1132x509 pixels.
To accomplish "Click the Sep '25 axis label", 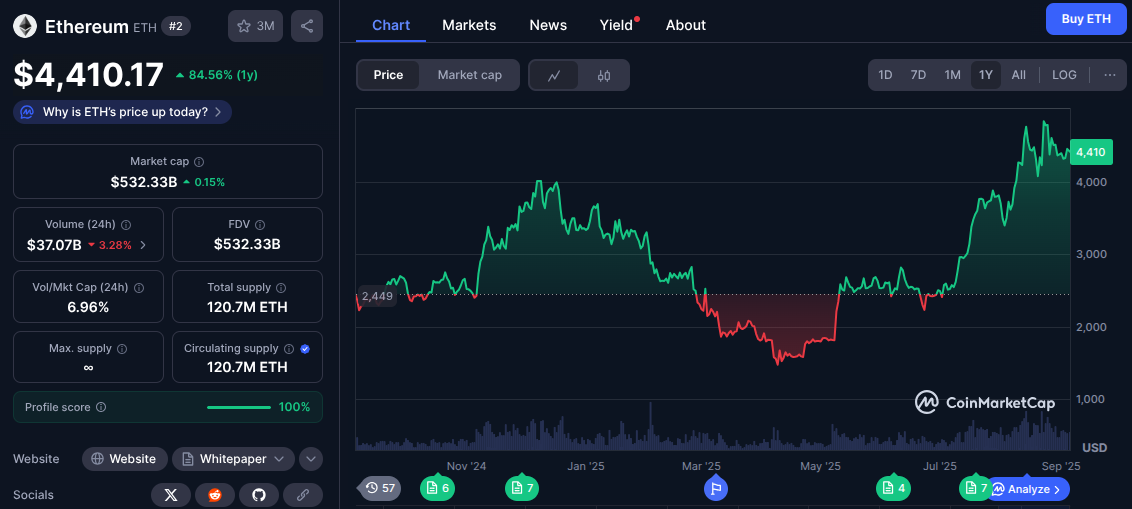I will pos(1063,466).
